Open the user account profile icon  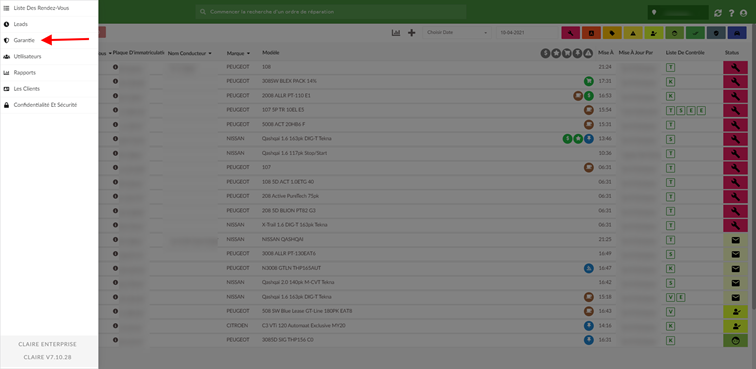[x=743, y=13]
